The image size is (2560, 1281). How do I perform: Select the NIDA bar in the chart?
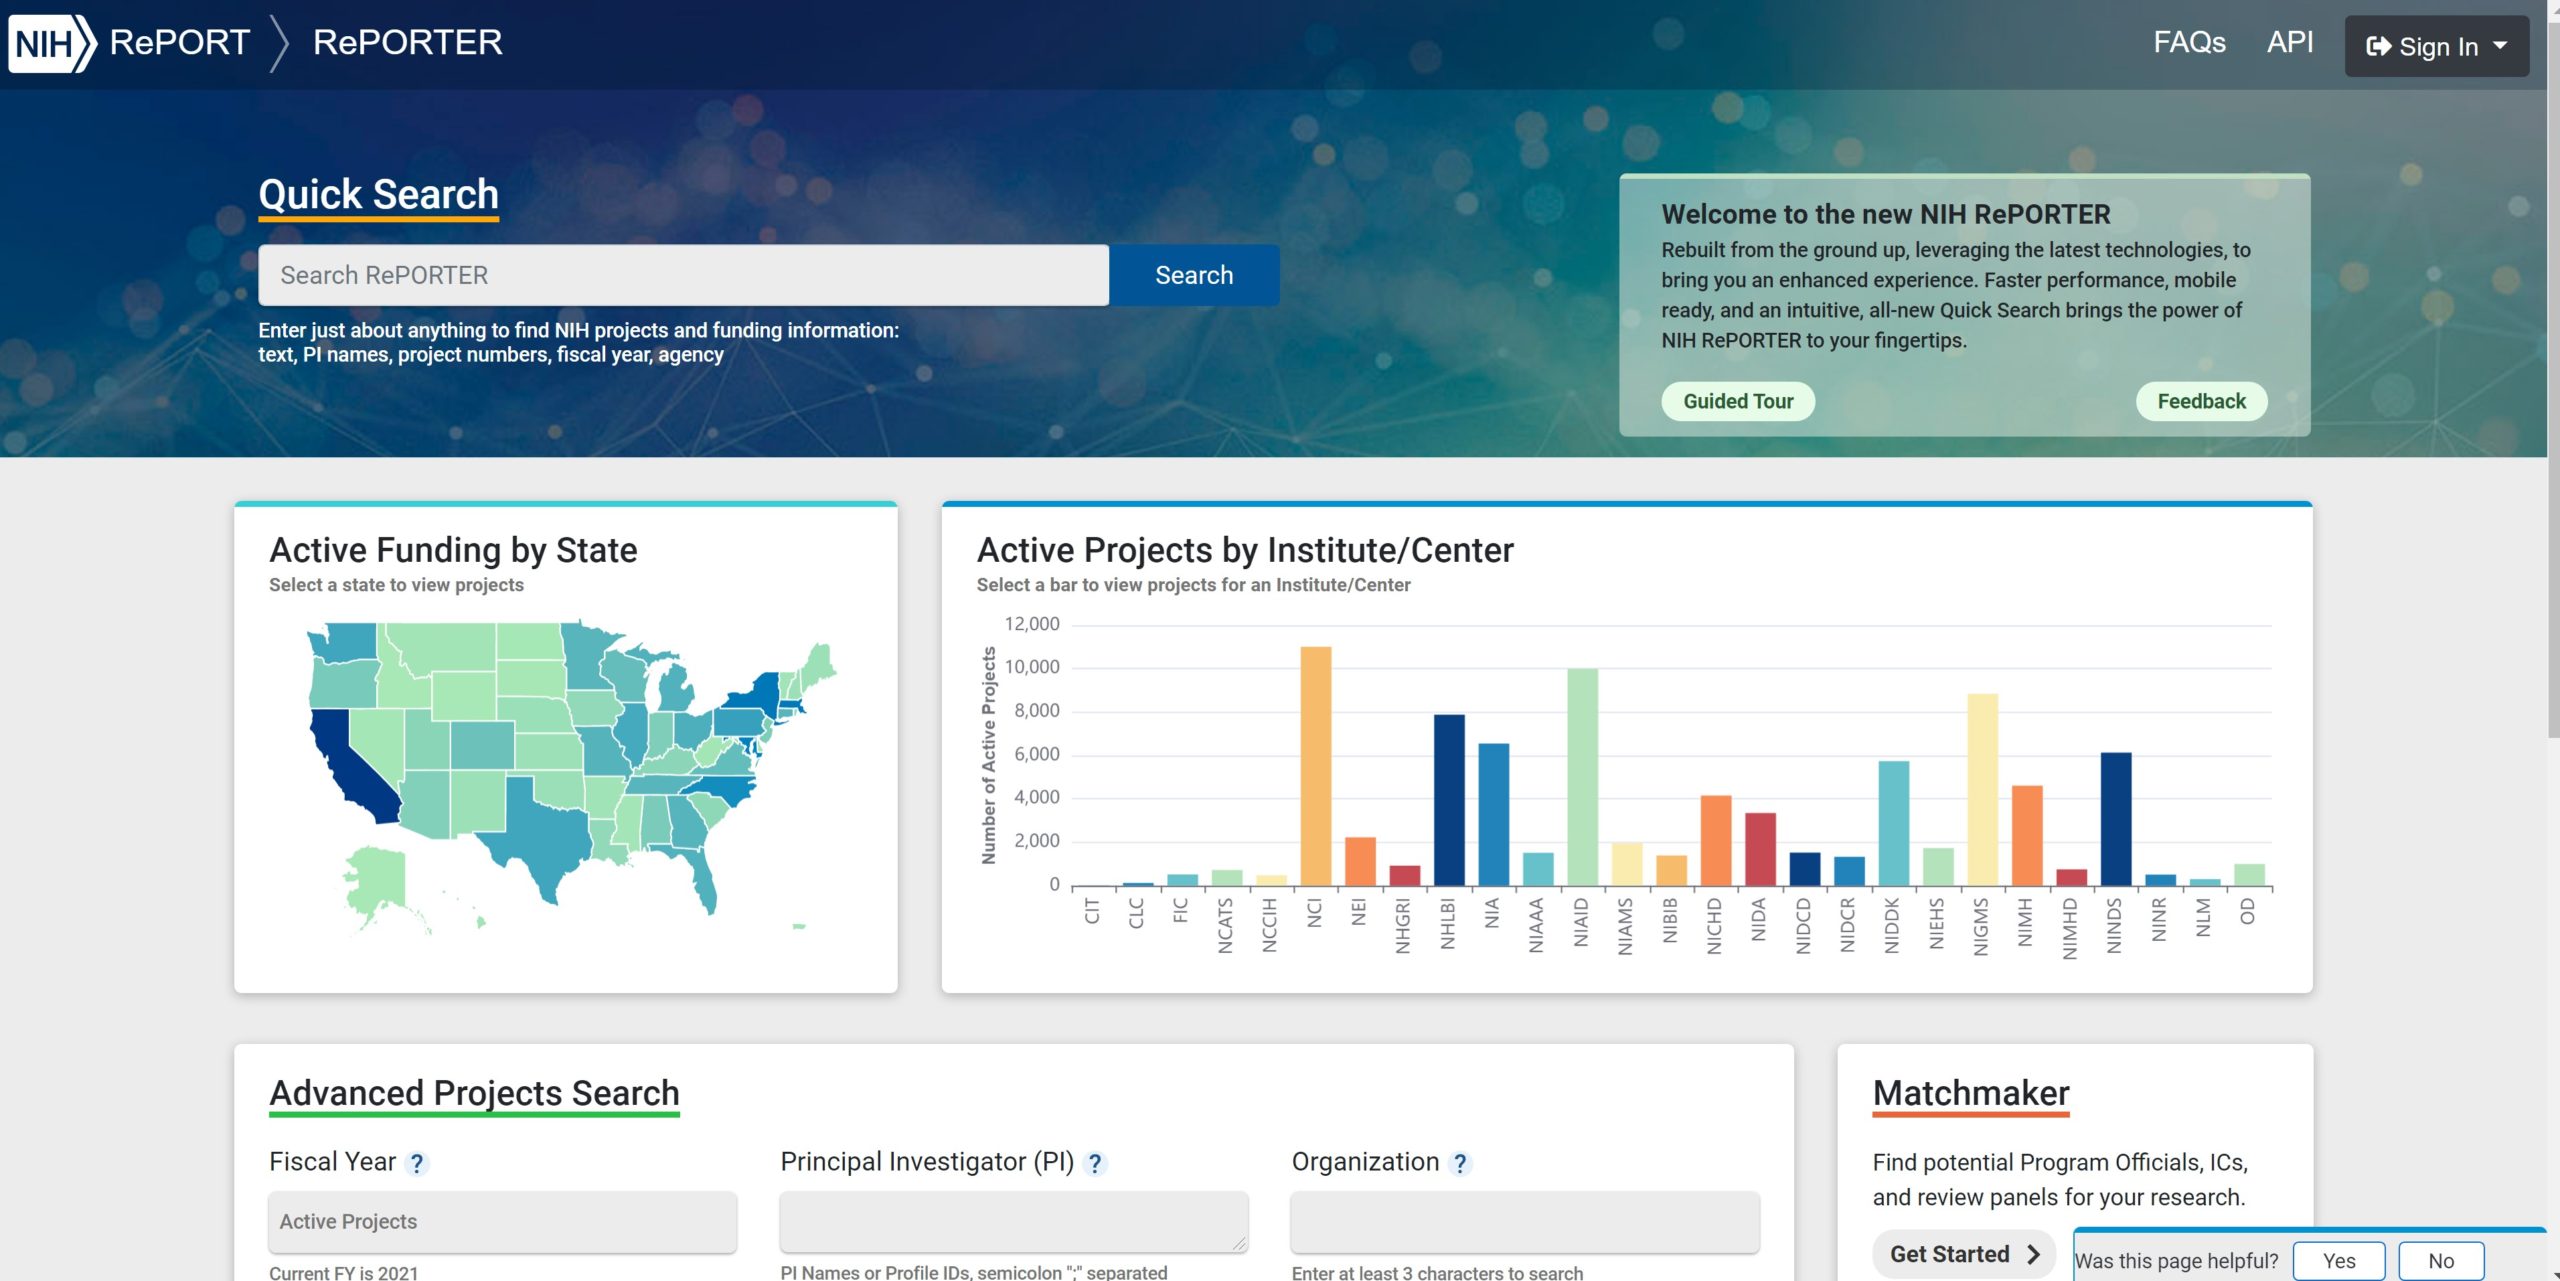point(1760,849)
